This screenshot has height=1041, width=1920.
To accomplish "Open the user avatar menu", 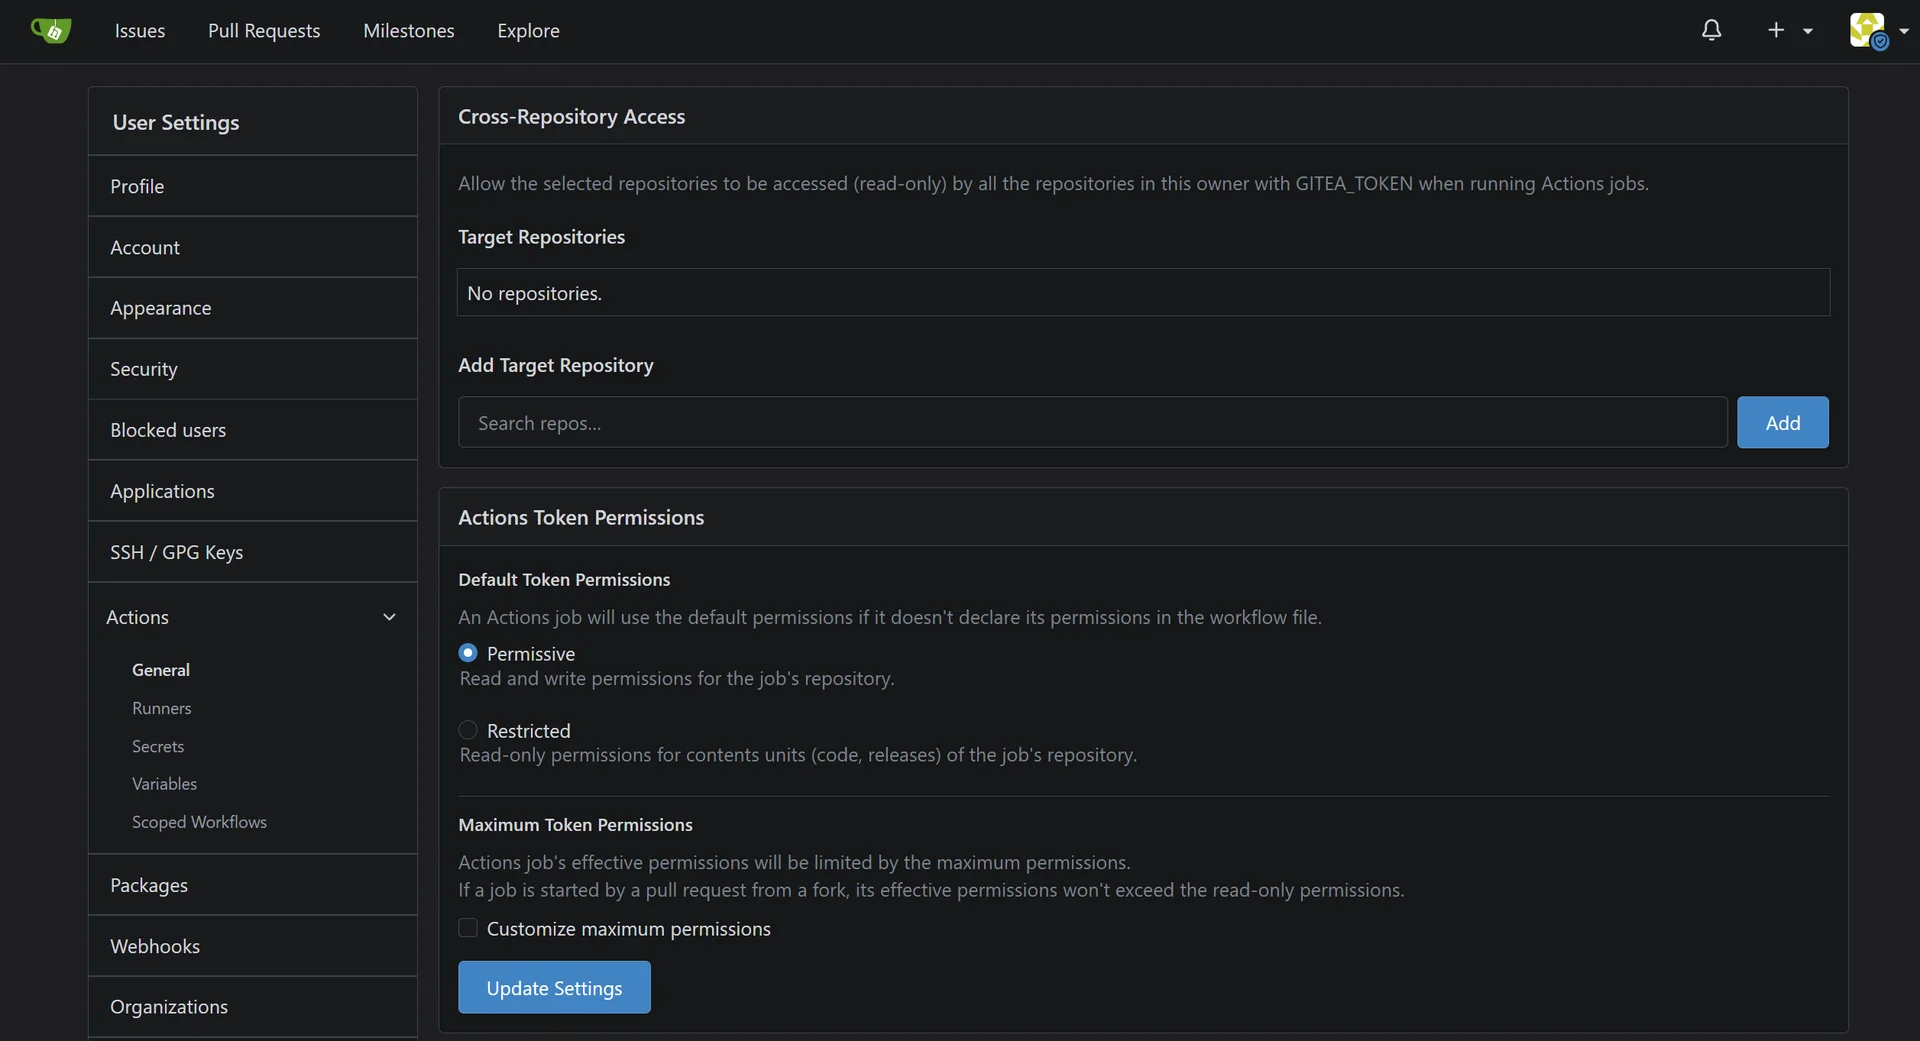I will [x=1868, y=31].
